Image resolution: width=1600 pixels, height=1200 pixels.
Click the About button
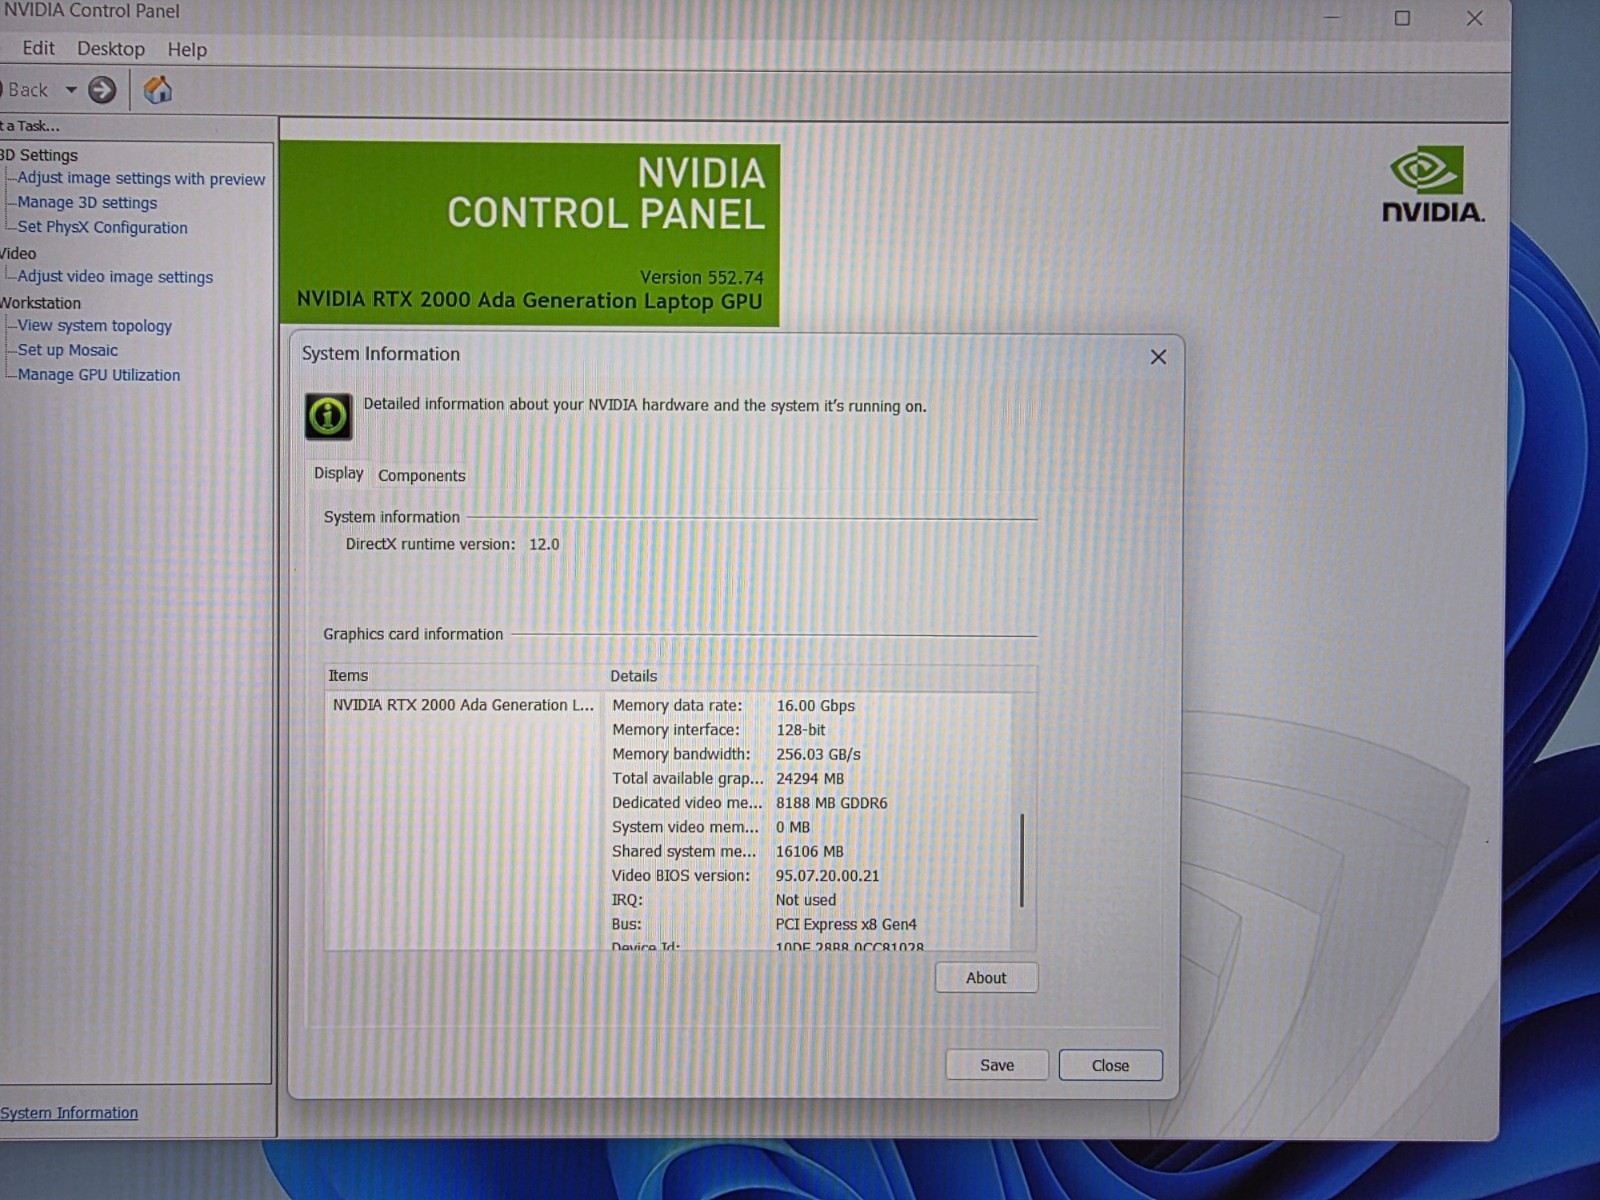click(986, 978)
